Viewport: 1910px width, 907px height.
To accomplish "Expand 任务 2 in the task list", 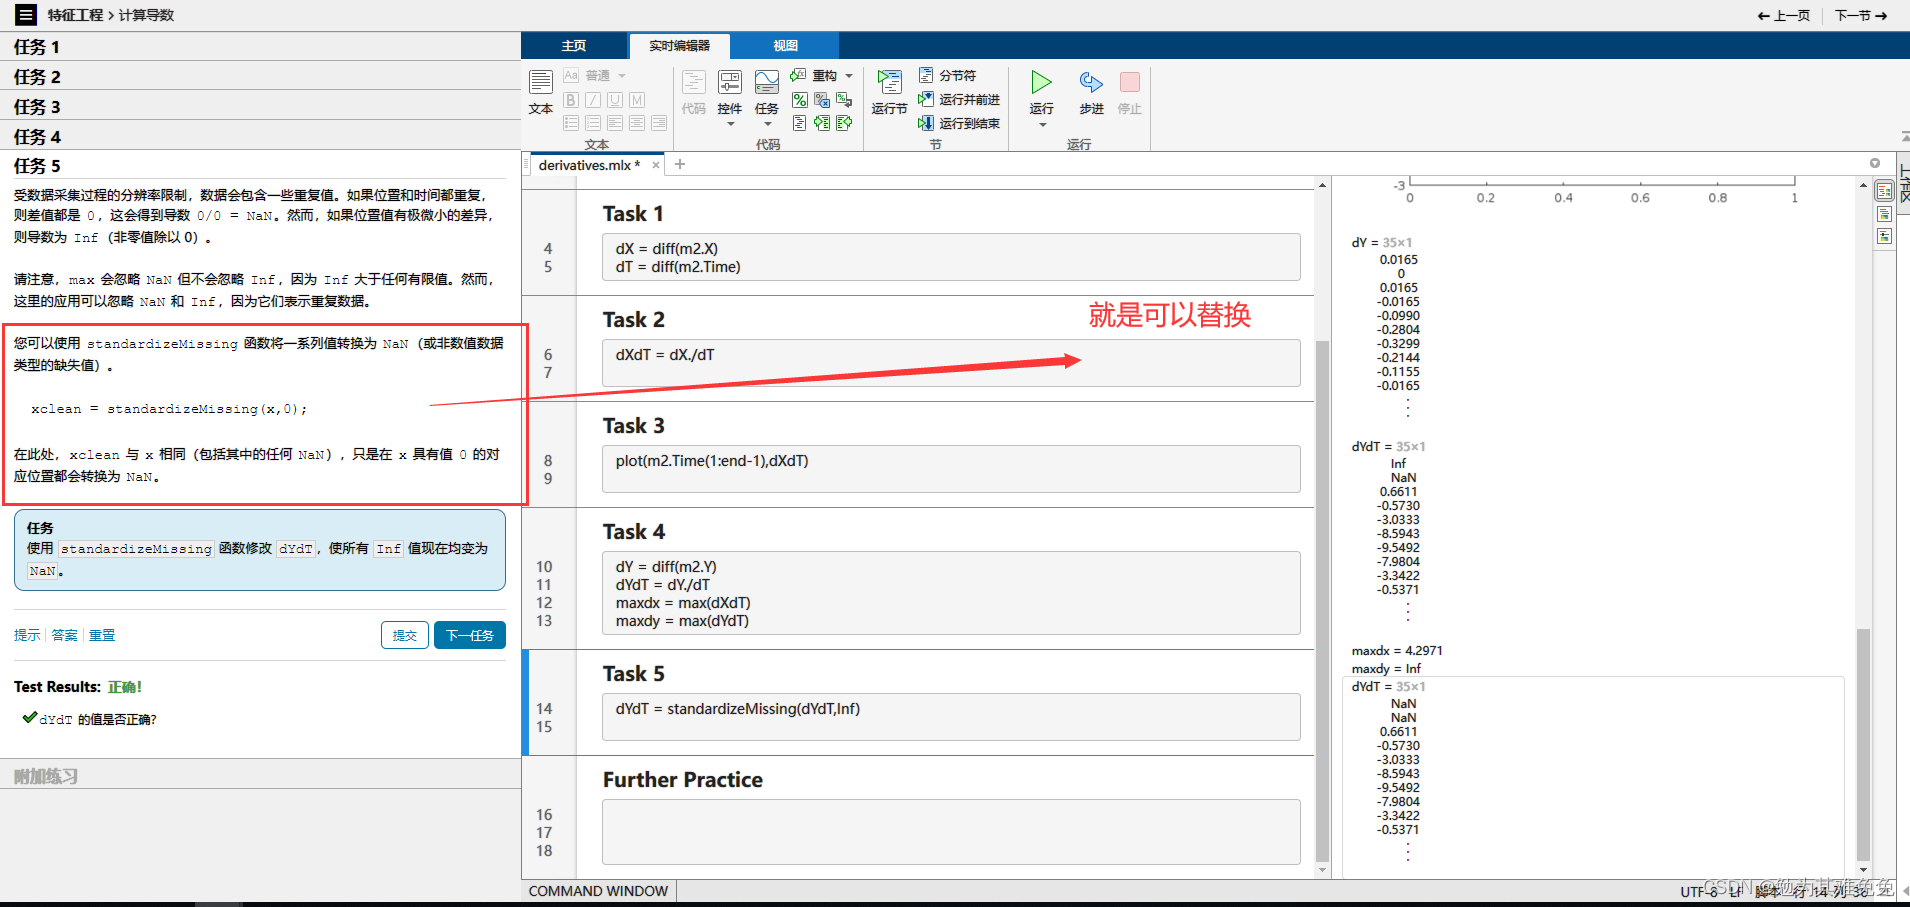I will (x=260, y=77).
